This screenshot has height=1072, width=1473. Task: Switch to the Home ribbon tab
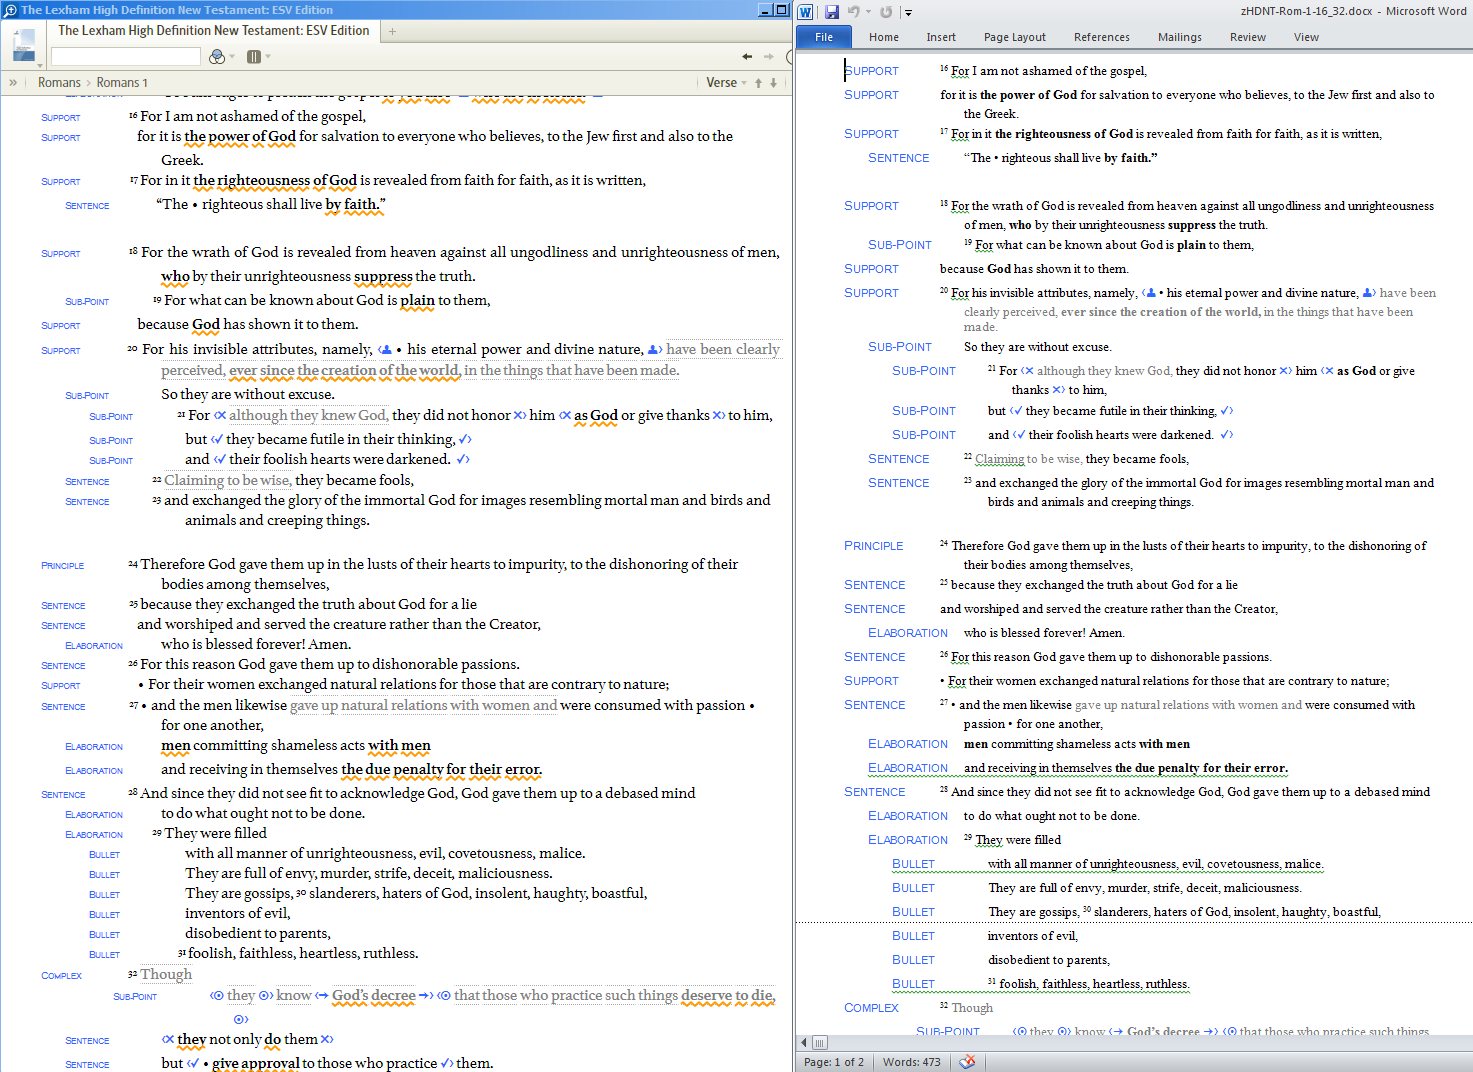884,37
